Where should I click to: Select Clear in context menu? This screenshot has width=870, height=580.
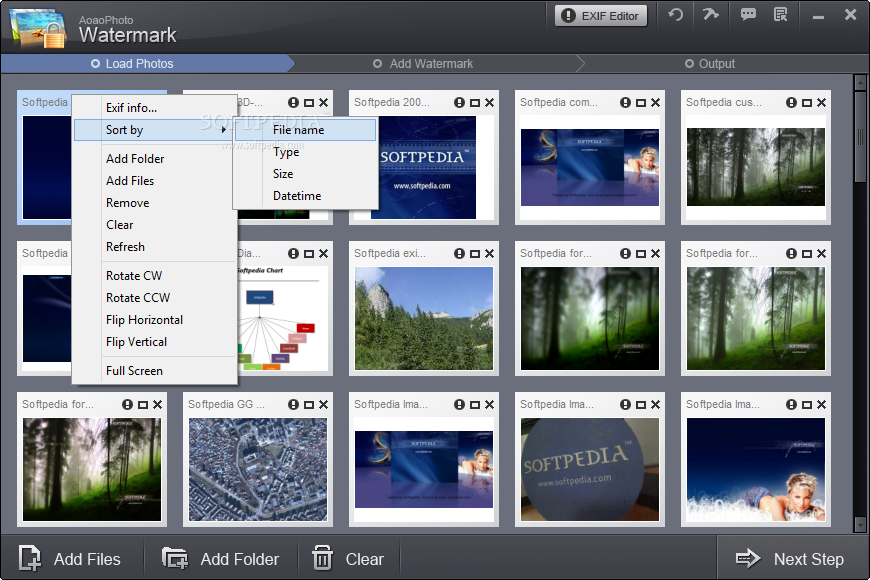[x=154, y=225]
